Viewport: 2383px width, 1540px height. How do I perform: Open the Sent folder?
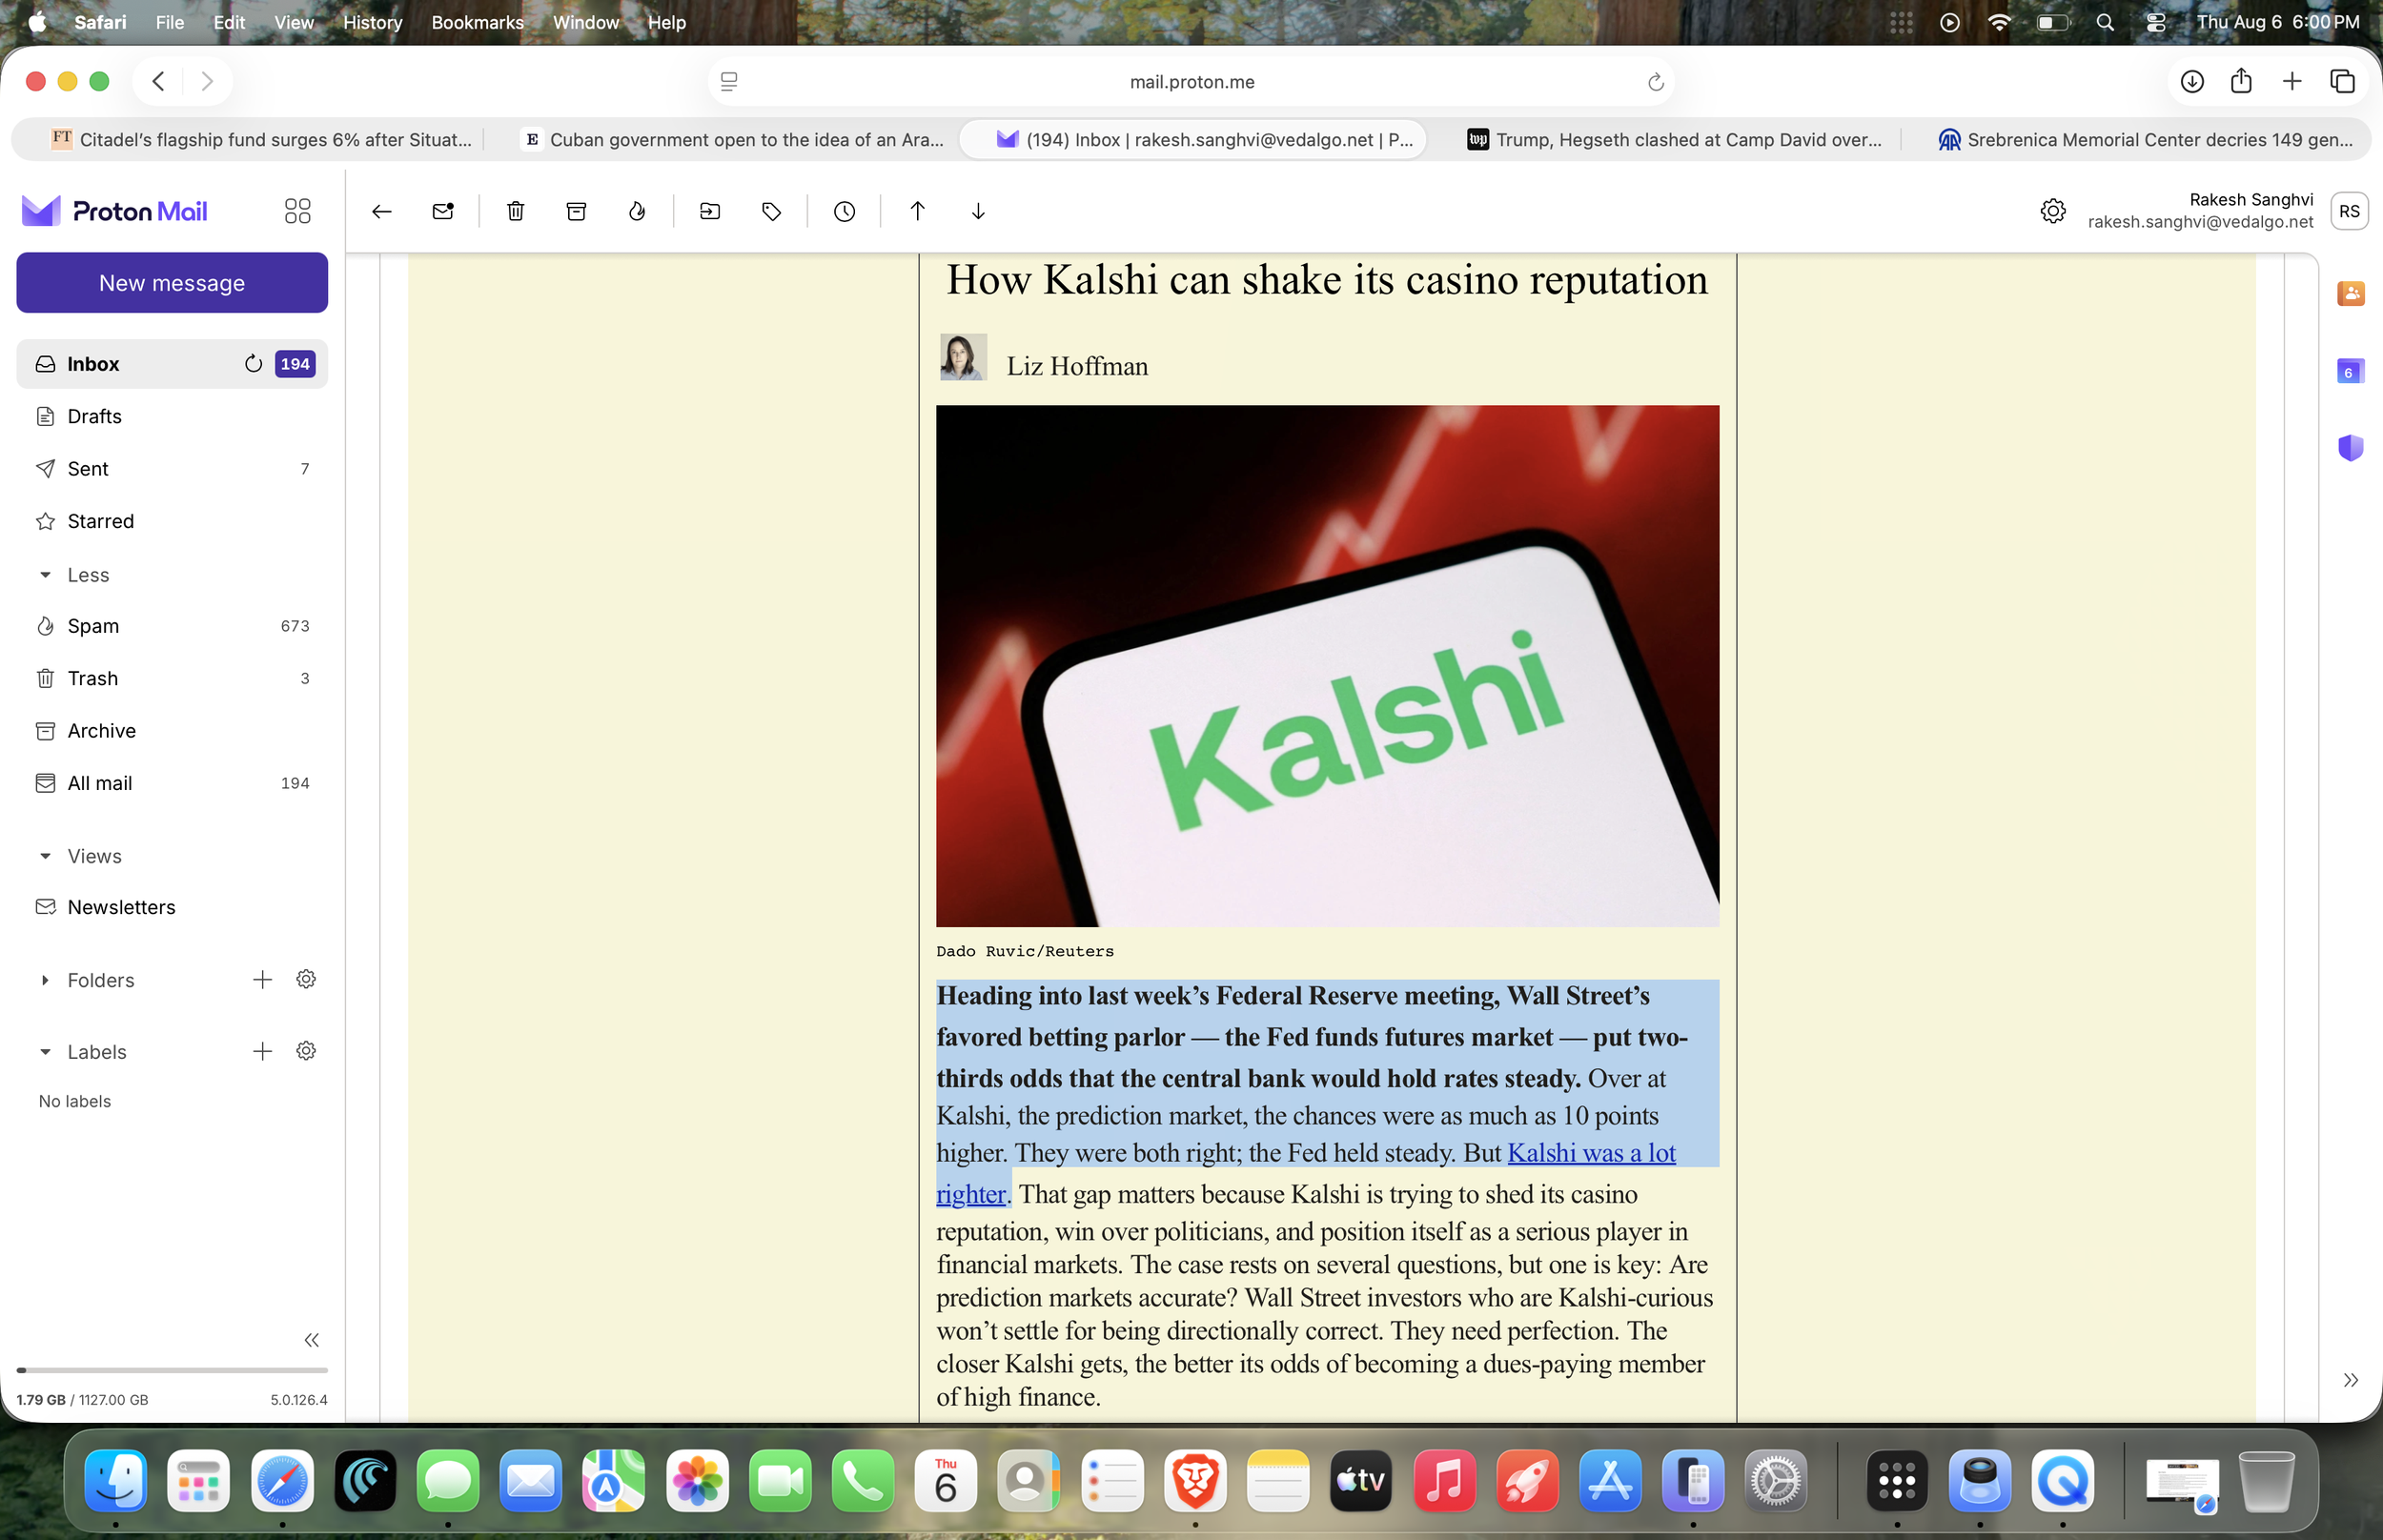point(172,469)
